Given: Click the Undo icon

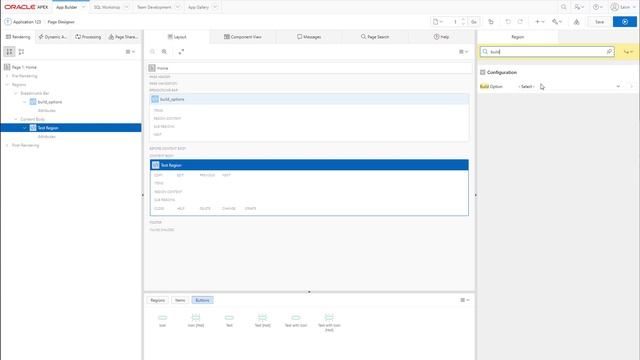Looking at the screenshot, I should coord(508,22).
